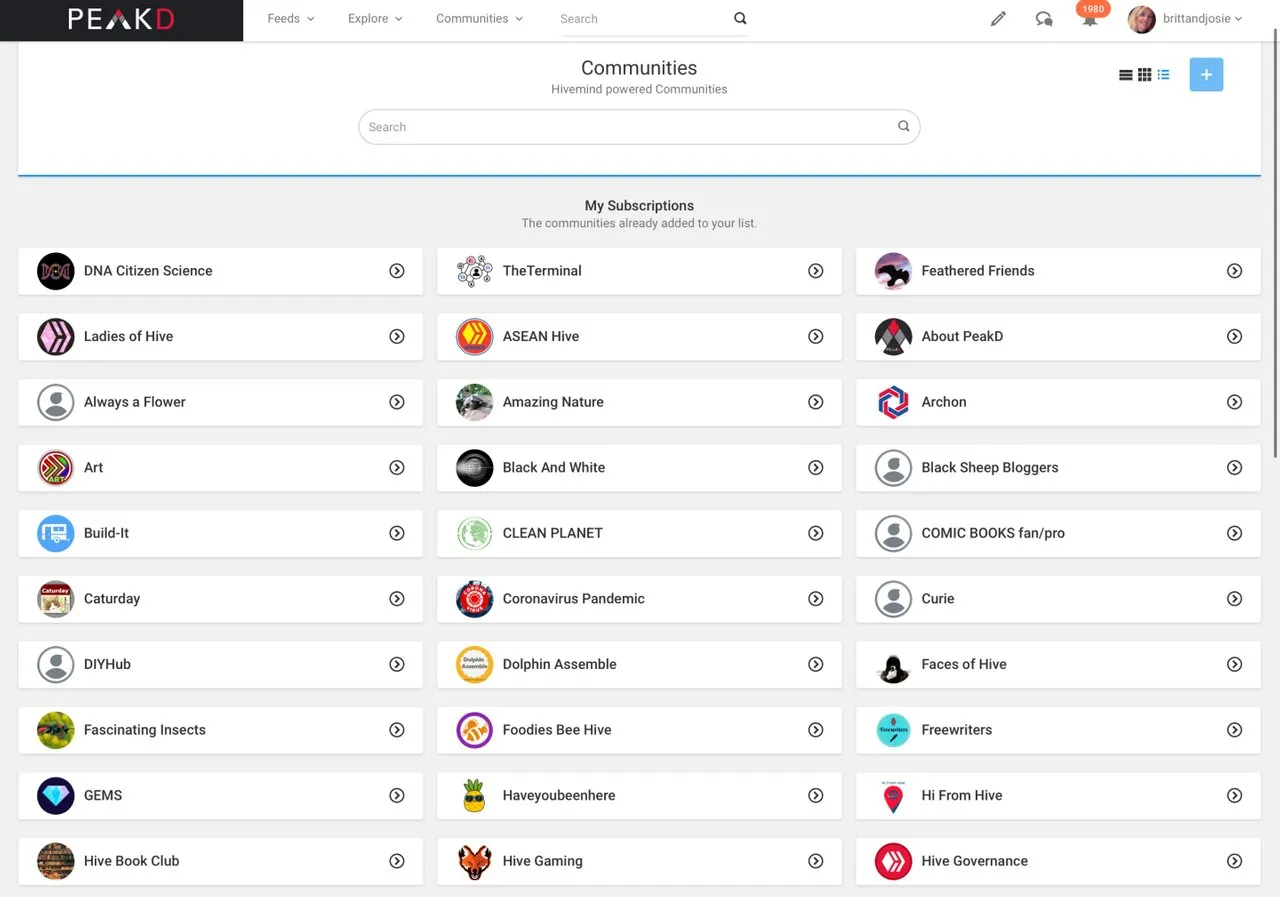Click magnifier icon in communities search box
The width and height of the screenshot is (1280, 897).
click(903, 126)
